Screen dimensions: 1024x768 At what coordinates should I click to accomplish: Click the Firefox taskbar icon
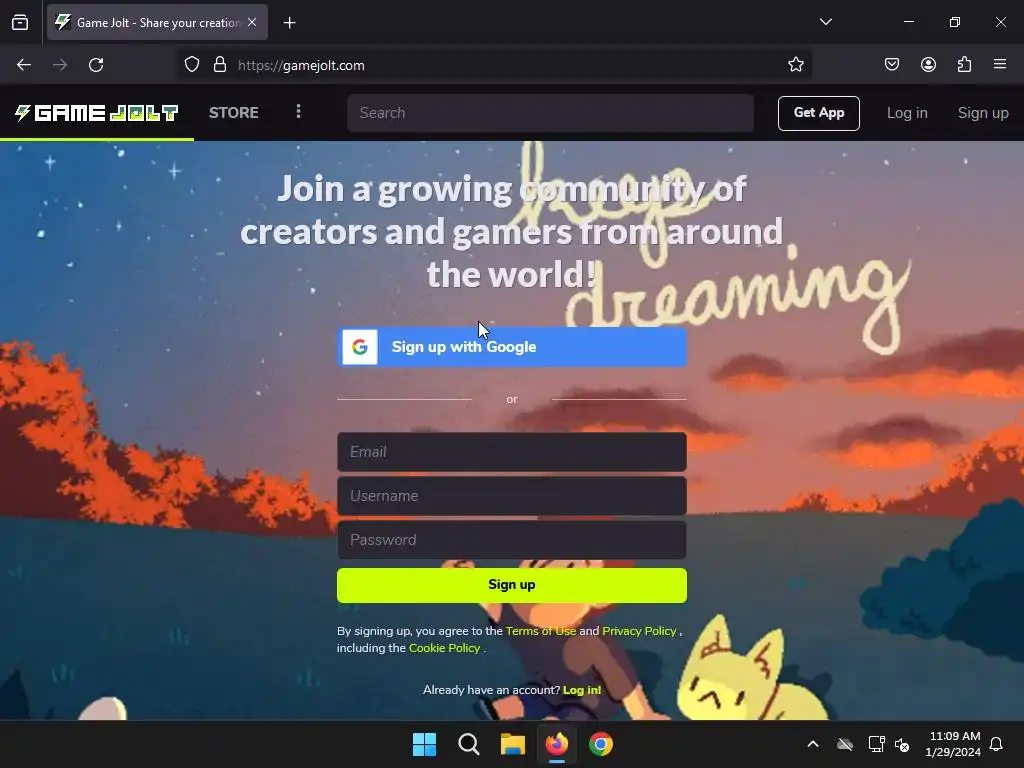(556, 744)
